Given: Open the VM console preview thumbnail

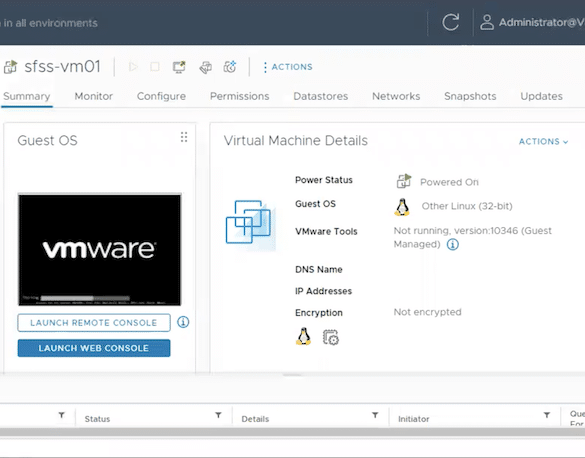Looking at the screenshot, I should click(100, 250).
